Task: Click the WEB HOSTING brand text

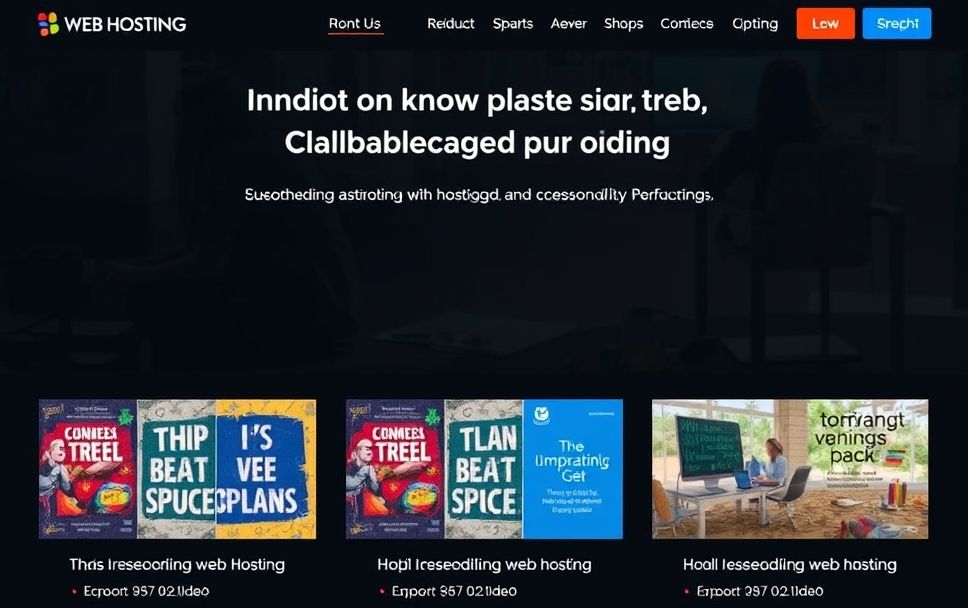Action: point(125,25)
